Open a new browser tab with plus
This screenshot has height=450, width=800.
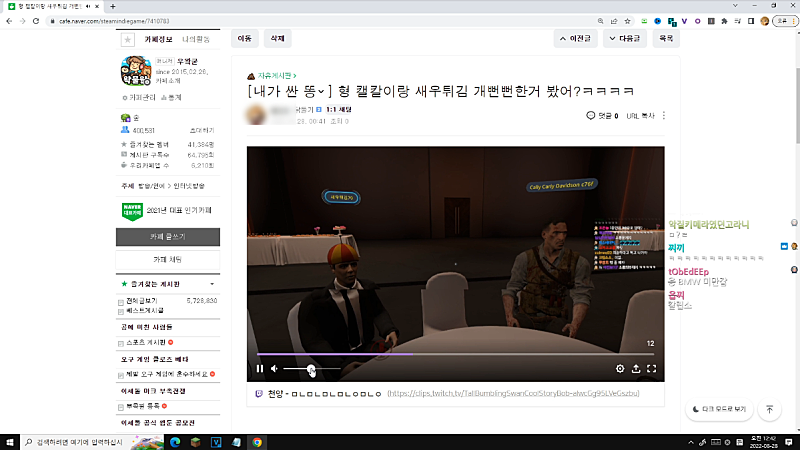[x=113, y=7]
